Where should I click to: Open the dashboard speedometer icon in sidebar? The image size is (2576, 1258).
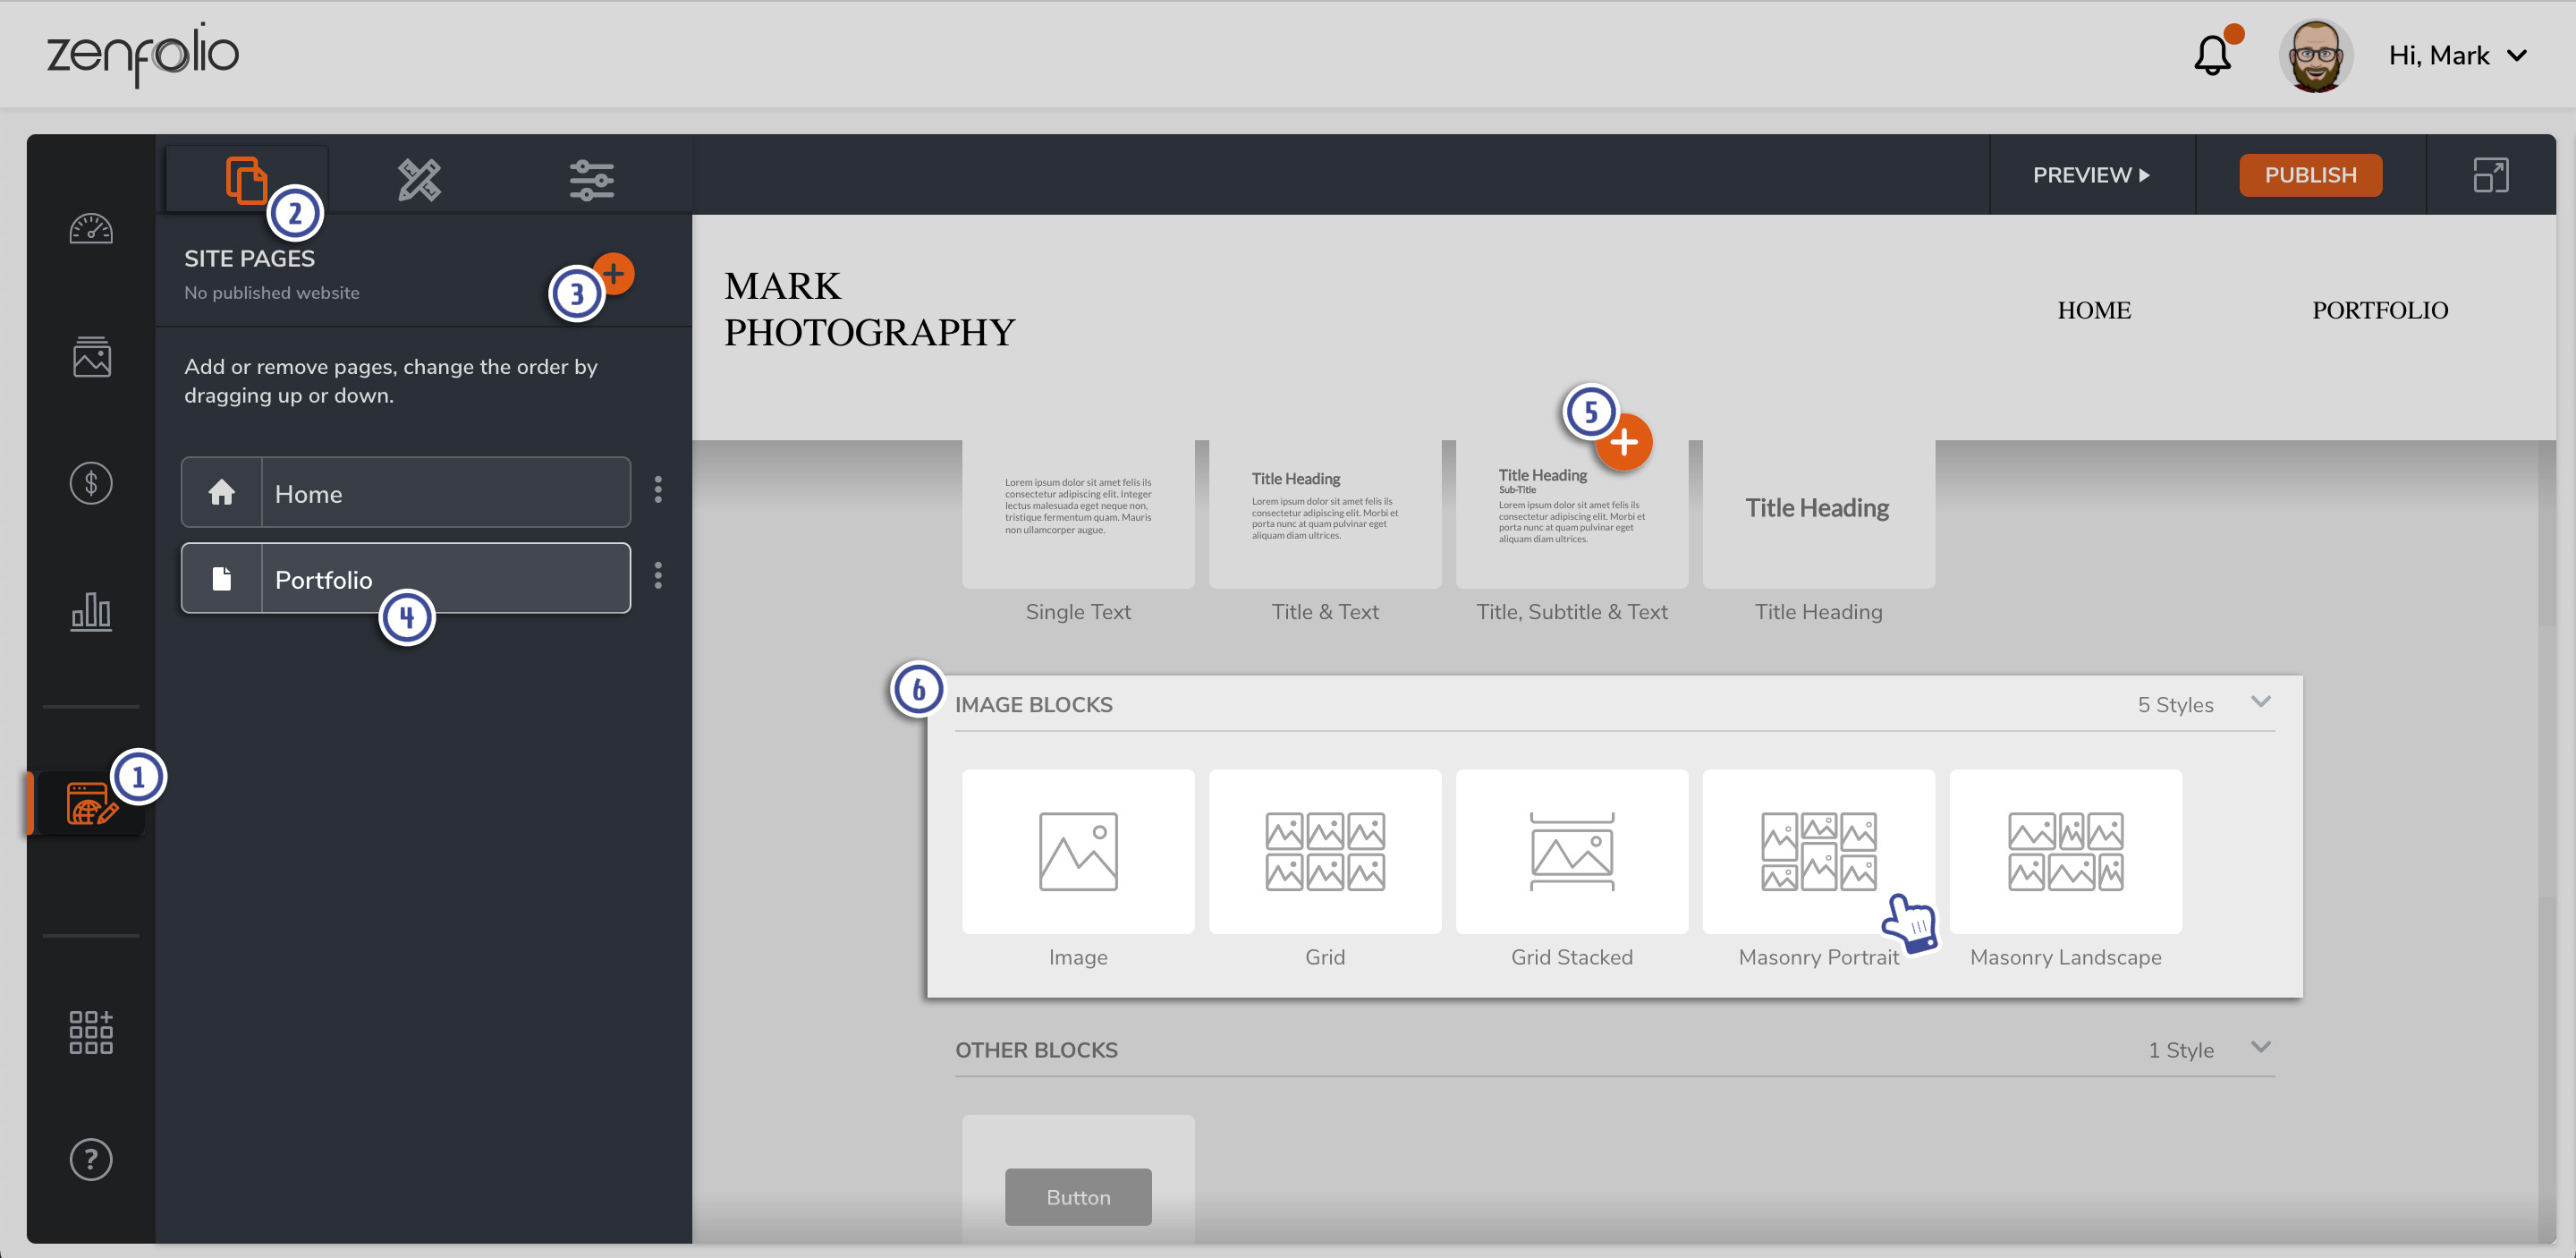pos(91,229)
